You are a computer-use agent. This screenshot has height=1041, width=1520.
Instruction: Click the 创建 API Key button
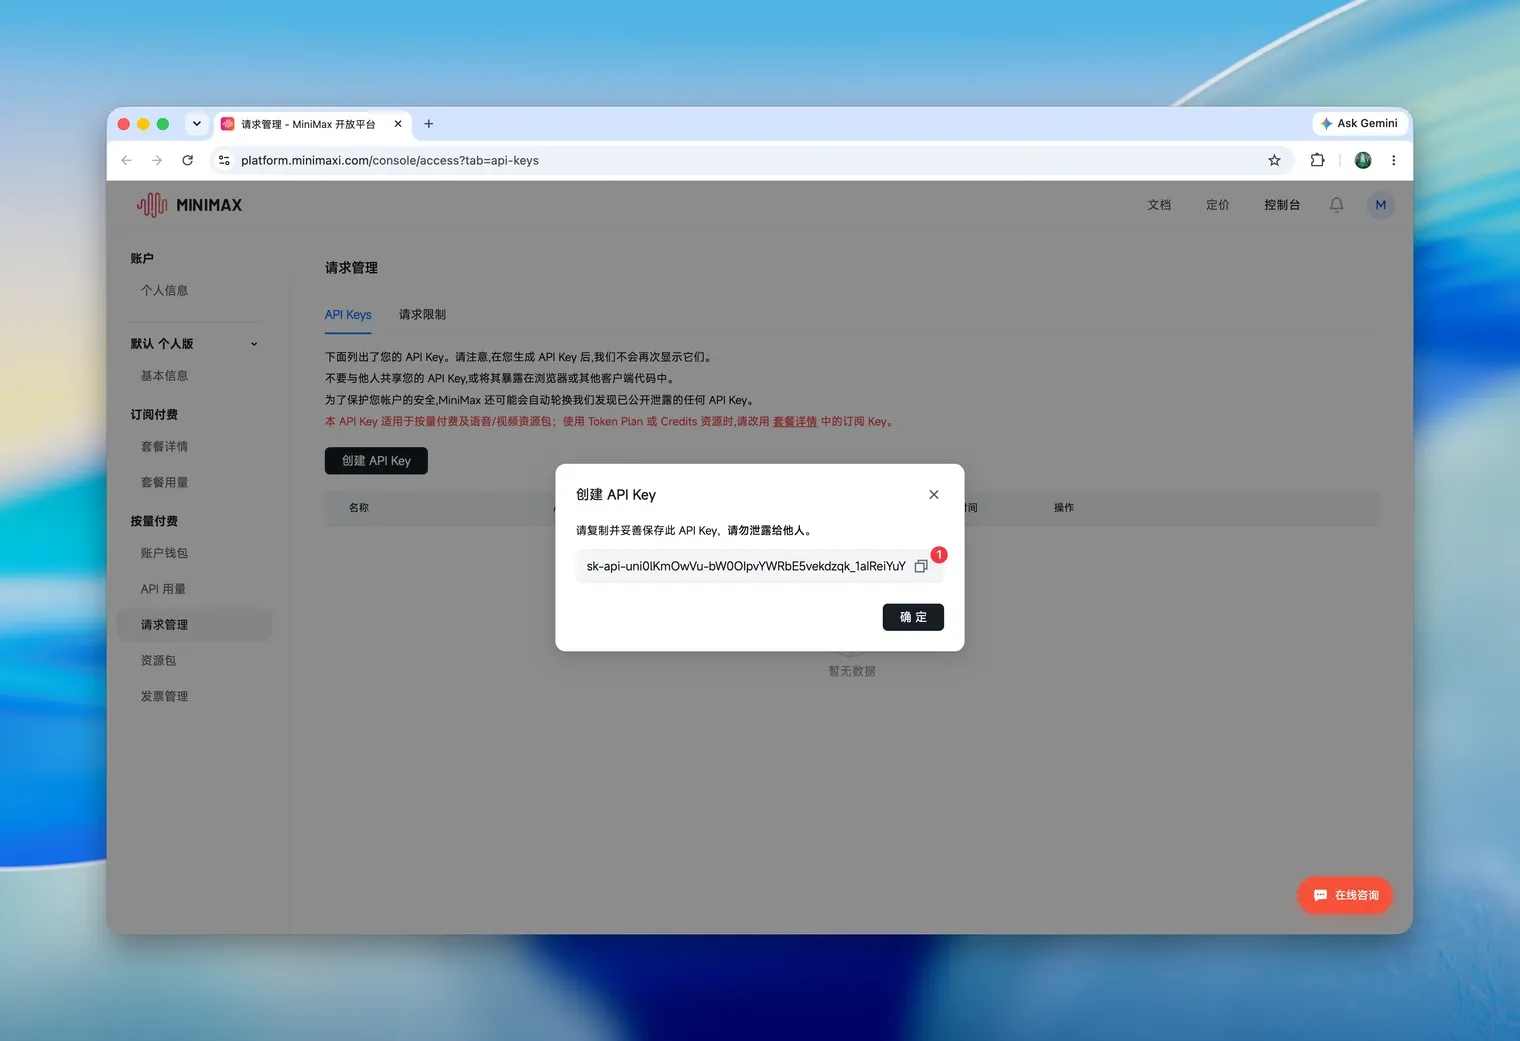point(376,461)
